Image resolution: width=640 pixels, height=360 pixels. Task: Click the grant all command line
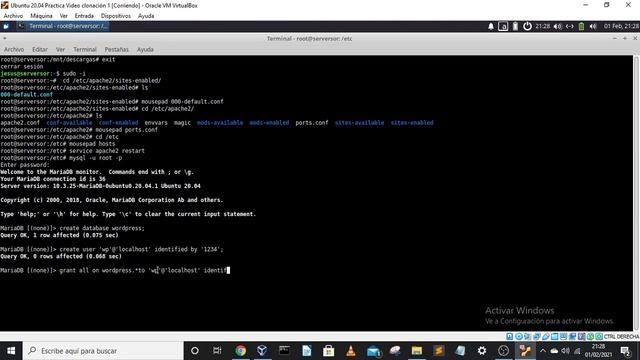(115, 270)
